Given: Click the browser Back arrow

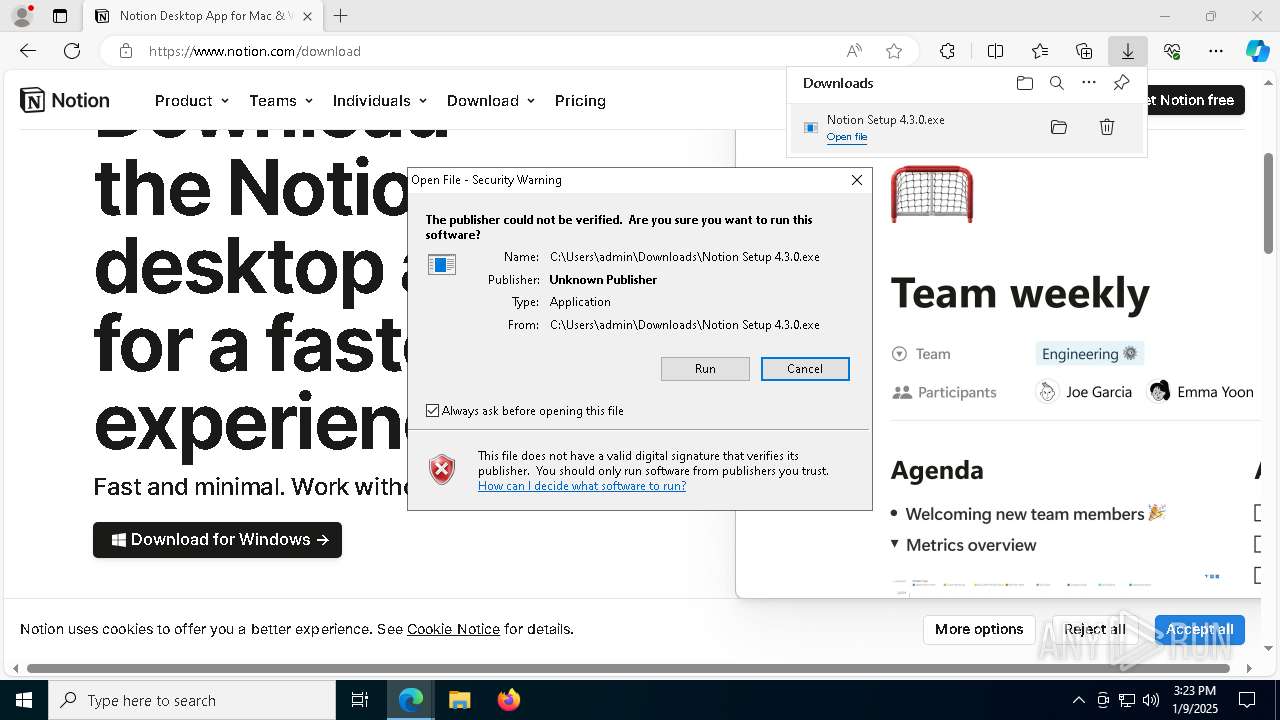Looking at the screenshot, I should click(28, 51).
